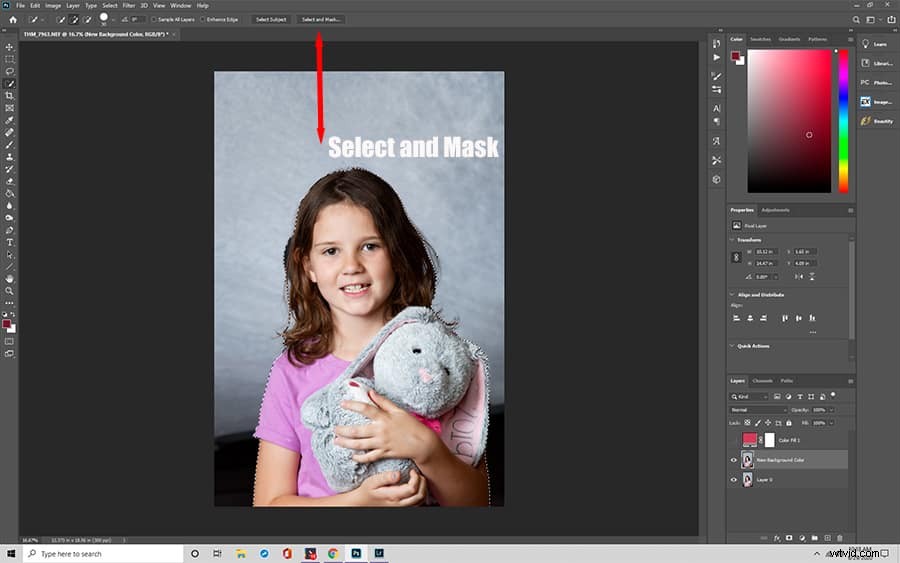The width and height of the screenshot is (900, 563).
Task: Open the Opacity dropdown arrow
Action: (831, 410)
